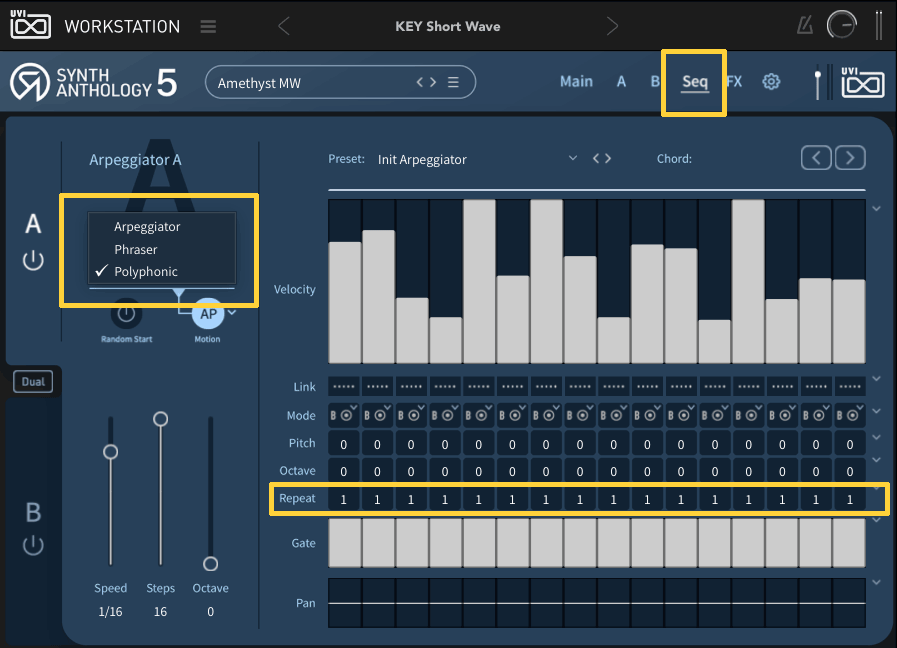Toggle the first step Link cell
Screen dimensions: 897x648
tap(344, 387)
